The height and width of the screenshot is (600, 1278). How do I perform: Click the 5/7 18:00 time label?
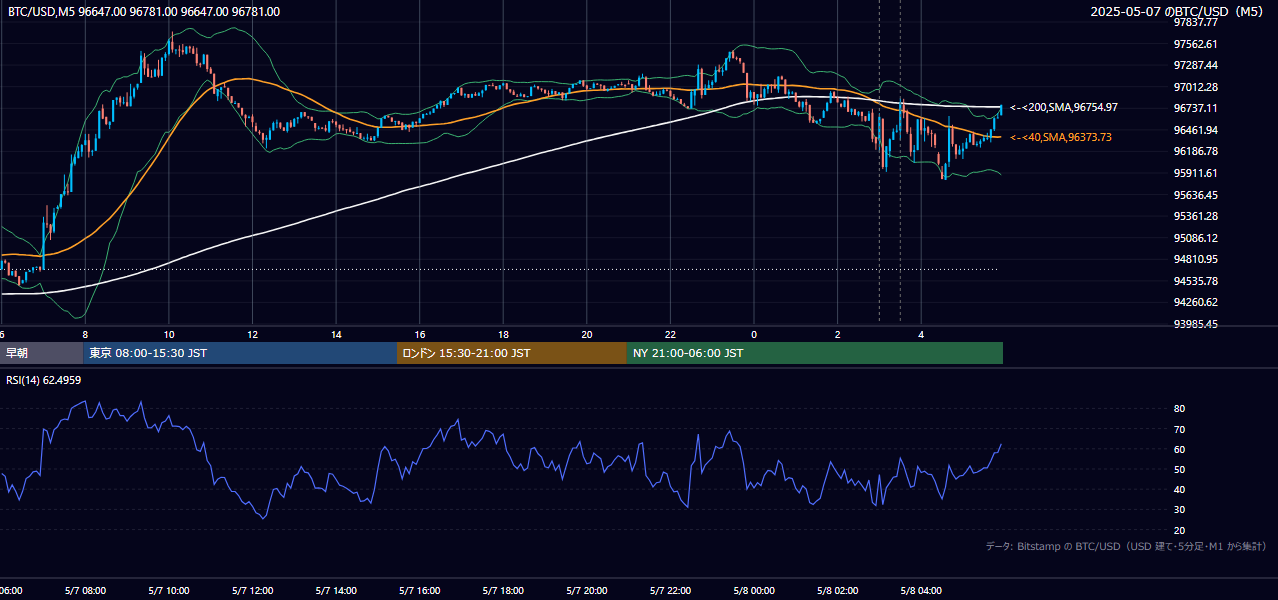pyautogui.click(x=503, y=591)
